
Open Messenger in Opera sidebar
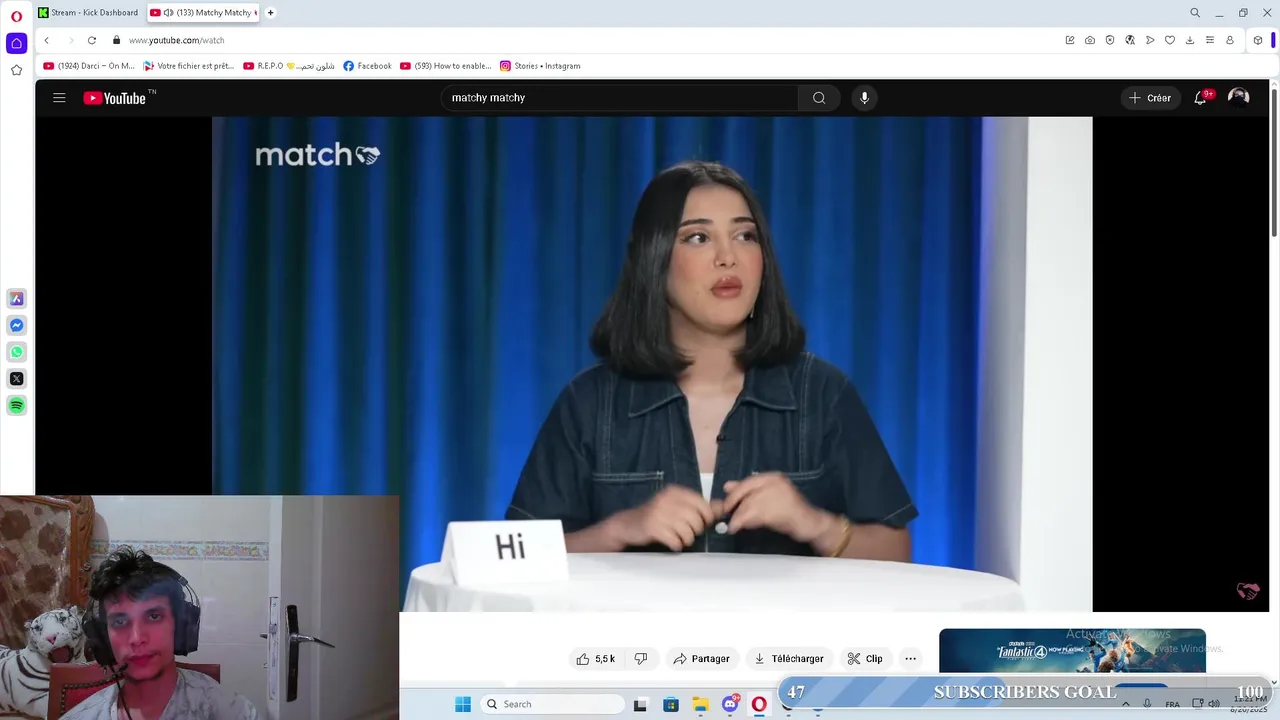pyautogui.click(x=16, y=325)
